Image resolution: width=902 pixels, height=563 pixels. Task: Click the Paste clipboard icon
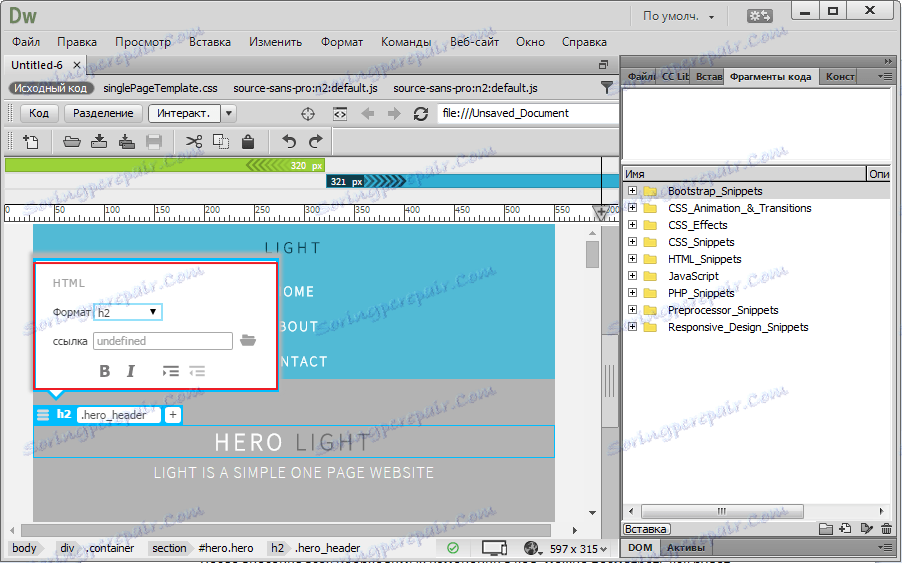(x=248, y=141)
